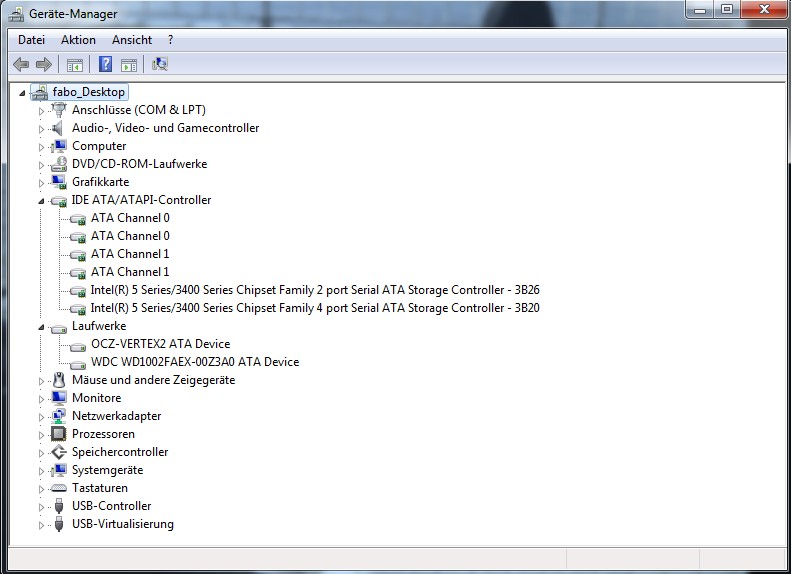This screenshot has width=791, height=574.
Task: Select Intel 4 port Serial ATA Controller 3B20 label
Action: tap(315, 308)
